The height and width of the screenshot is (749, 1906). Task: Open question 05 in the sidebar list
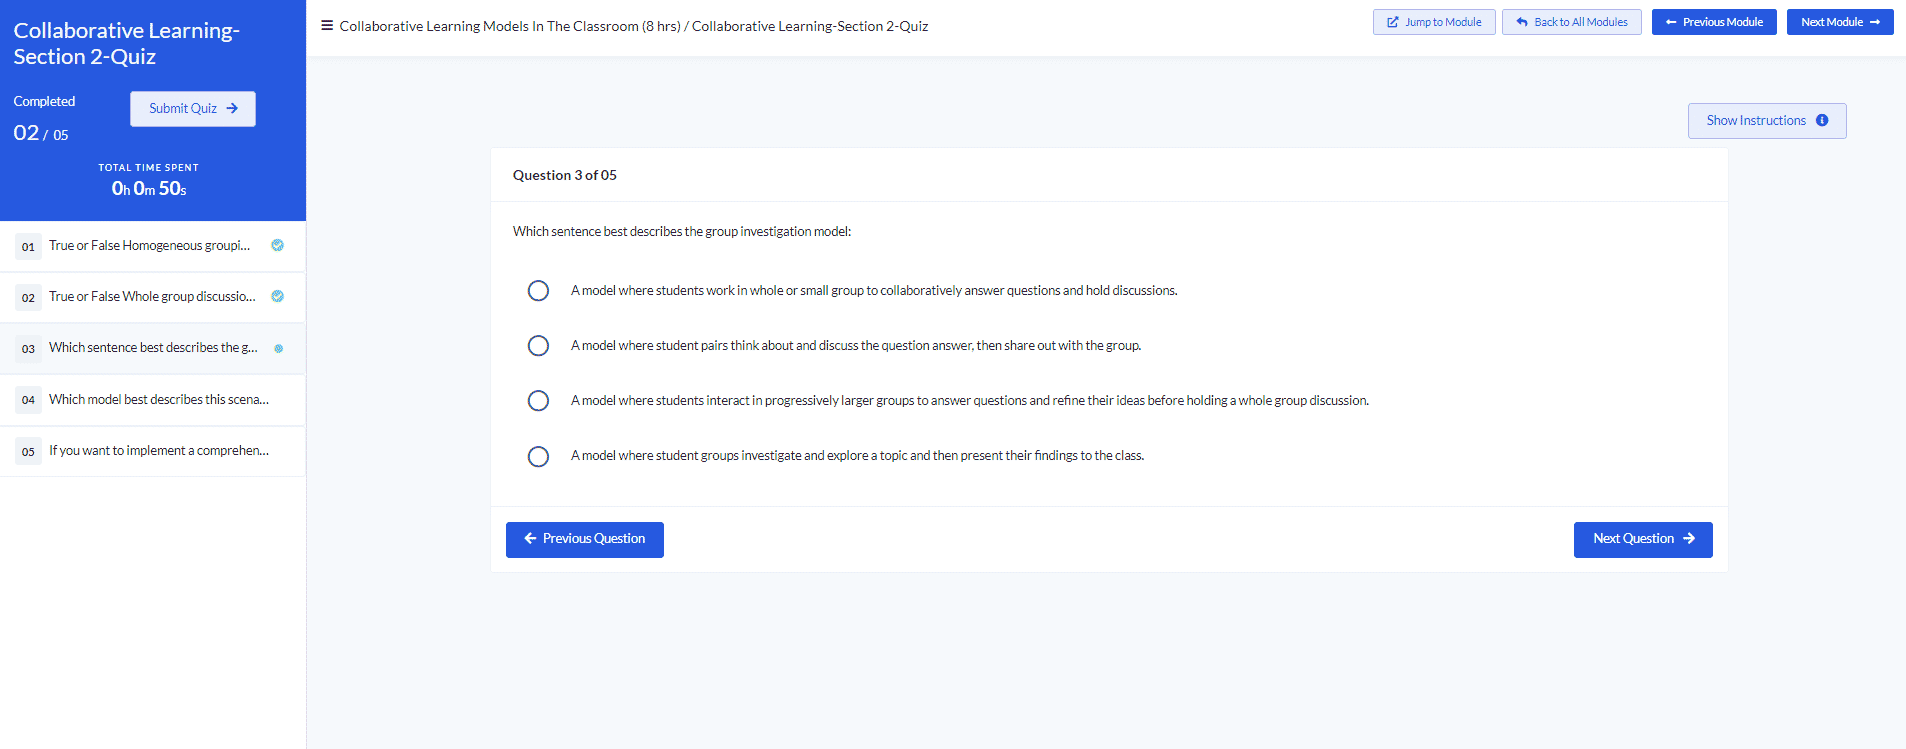point(153,451)
